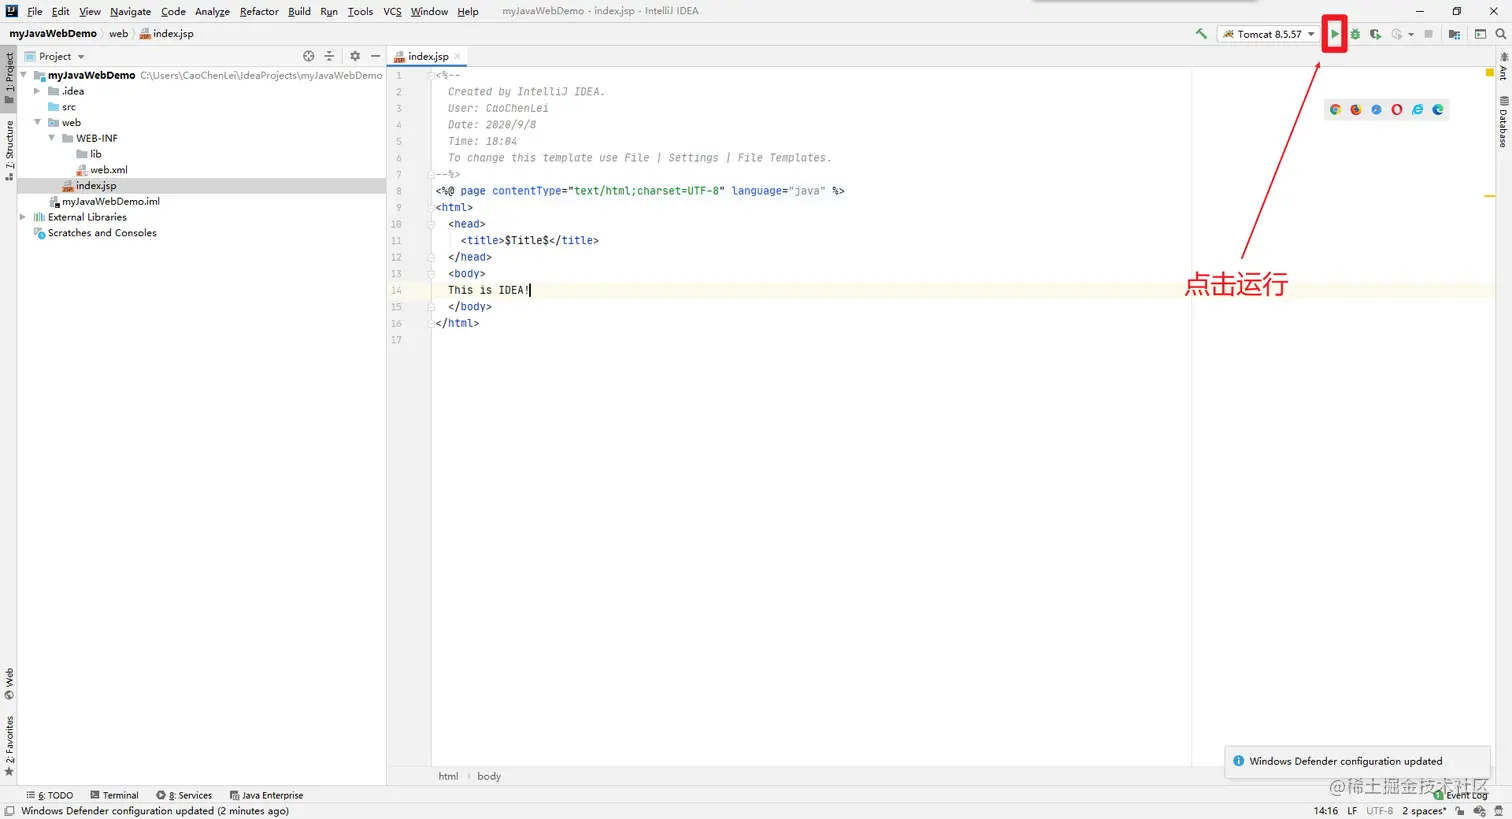Open the Java Enterprise tool window

pyautogui.click(x=266, y=795)
